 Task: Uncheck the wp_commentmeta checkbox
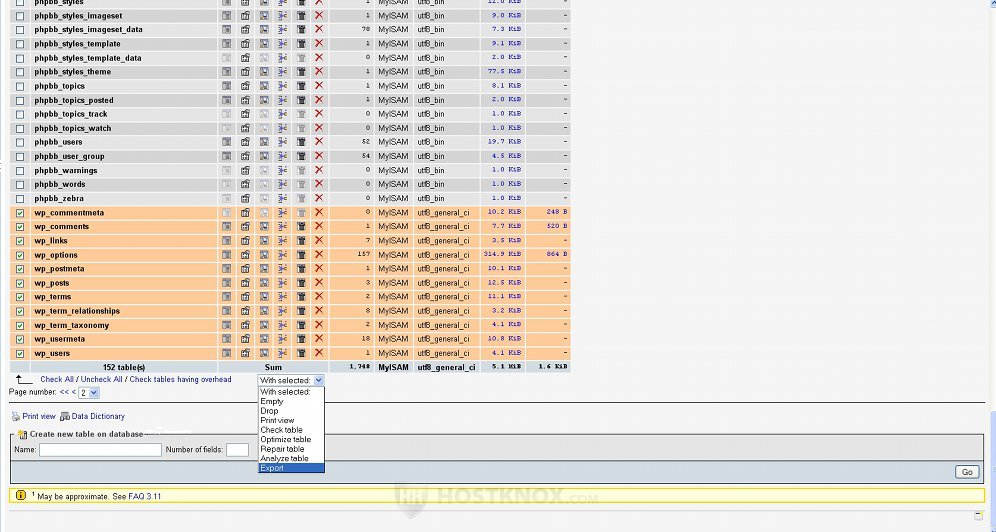[x=20, y=213]
